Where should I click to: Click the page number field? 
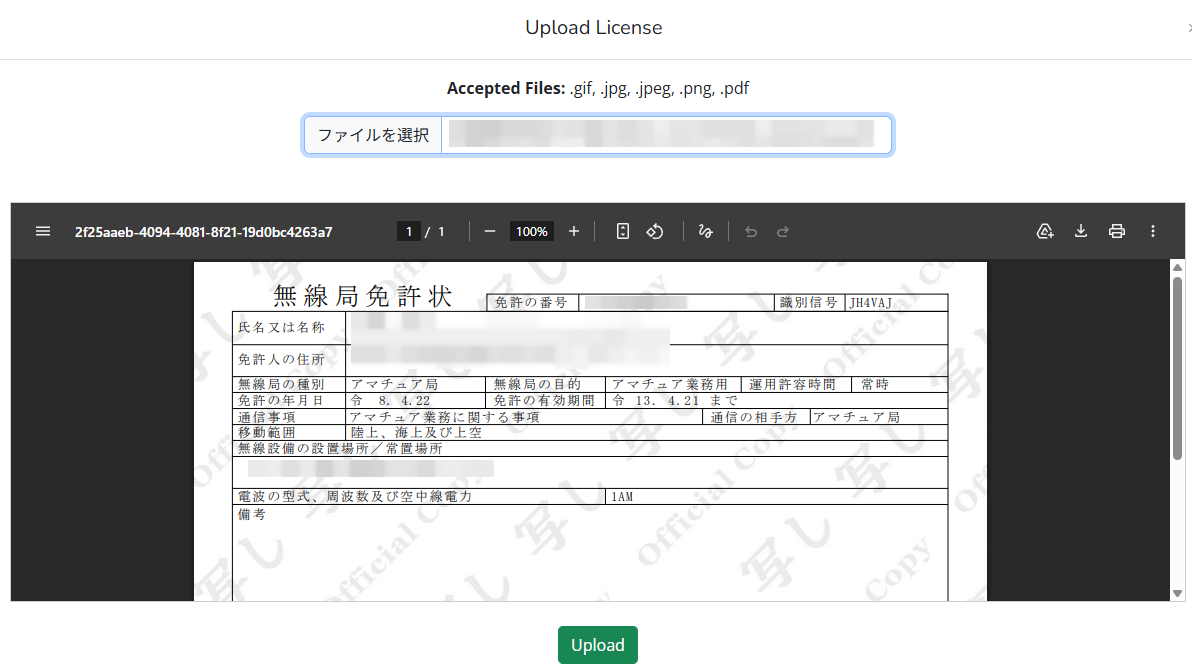point(408,231)
